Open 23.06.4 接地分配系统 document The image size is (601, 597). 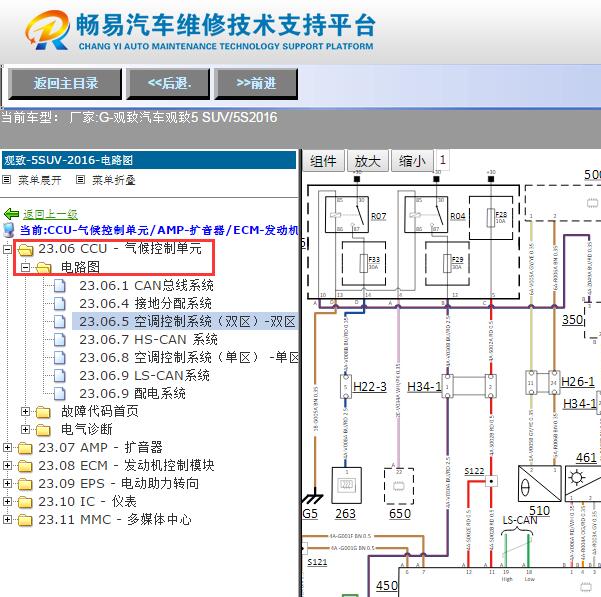tap(146, 303)
